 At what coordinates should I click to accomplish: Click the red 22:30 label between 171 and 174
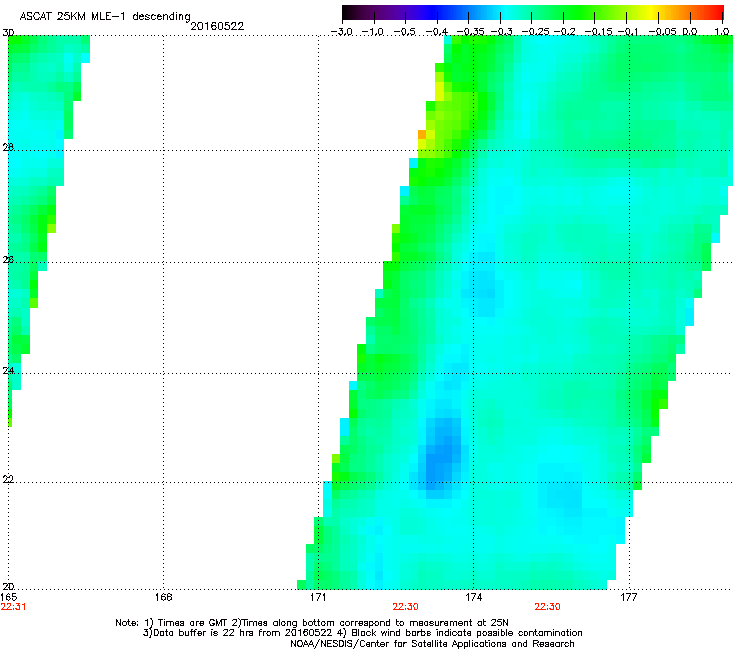405,607
